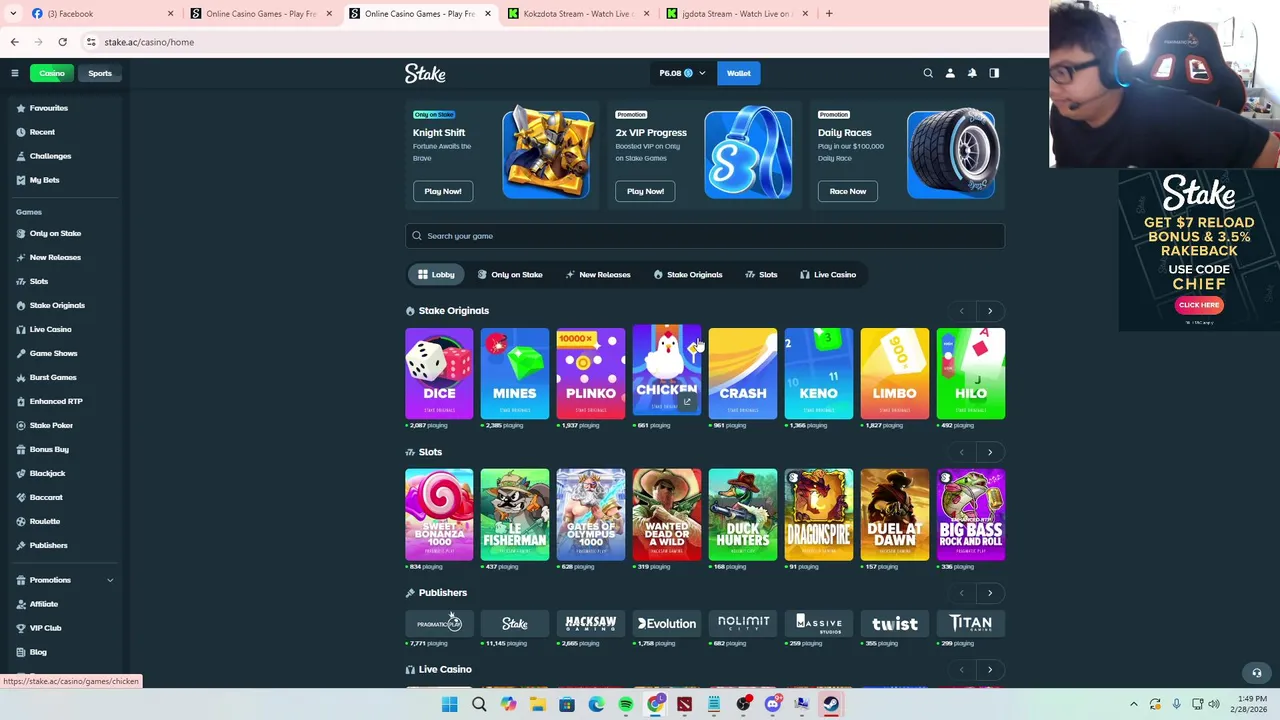The width and height of the screenshot is (1280, 720).
Task: Open Gates of Olympus 1000 slot thumbnail
Action: (x=591, y=514)
